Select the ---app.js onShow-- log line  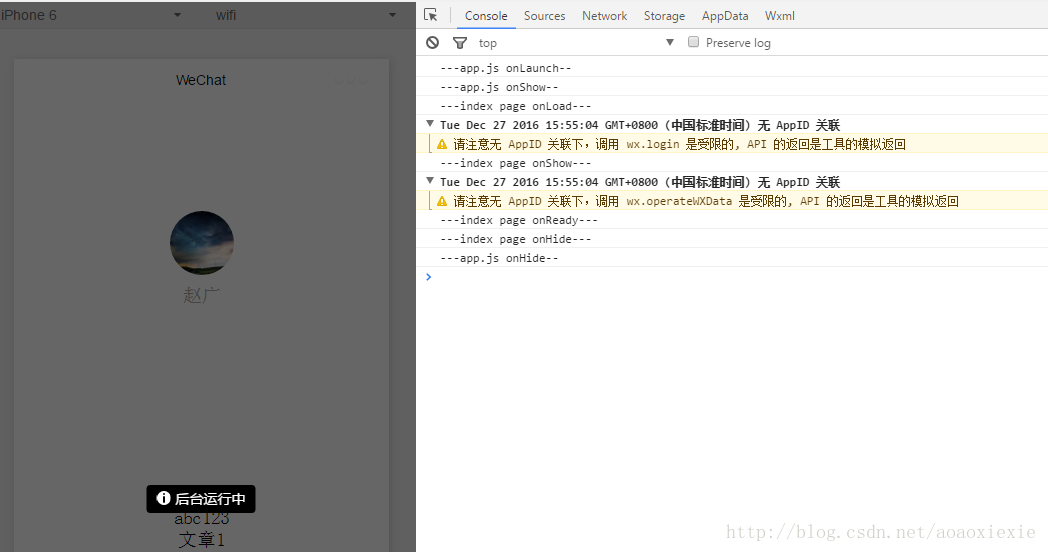point(499,87)
